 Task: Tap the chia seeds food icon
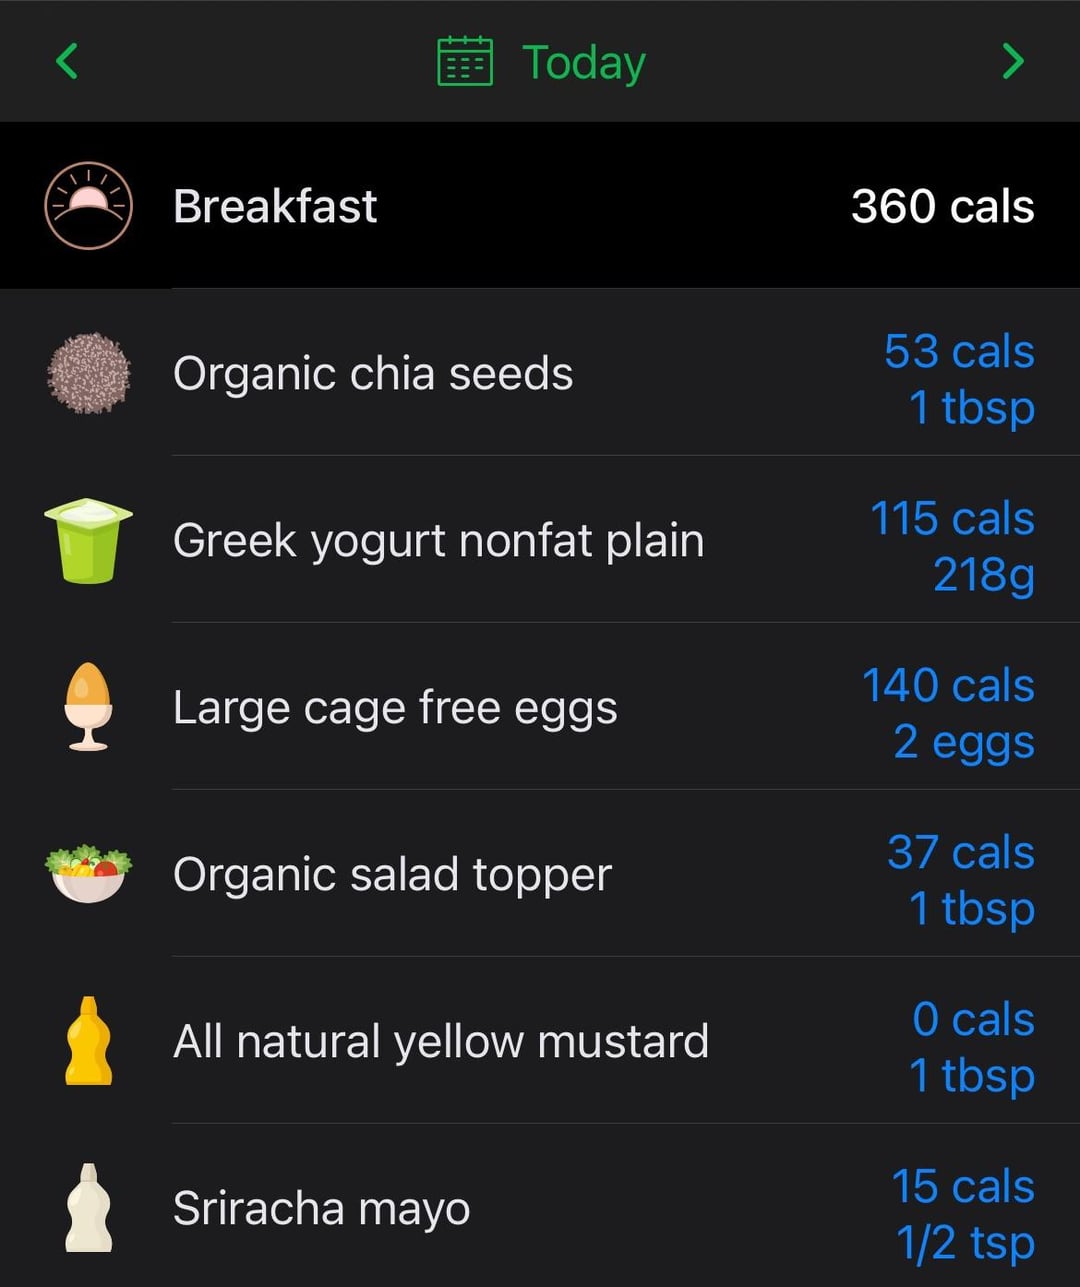pyautogui.click(x=89, y=373)
